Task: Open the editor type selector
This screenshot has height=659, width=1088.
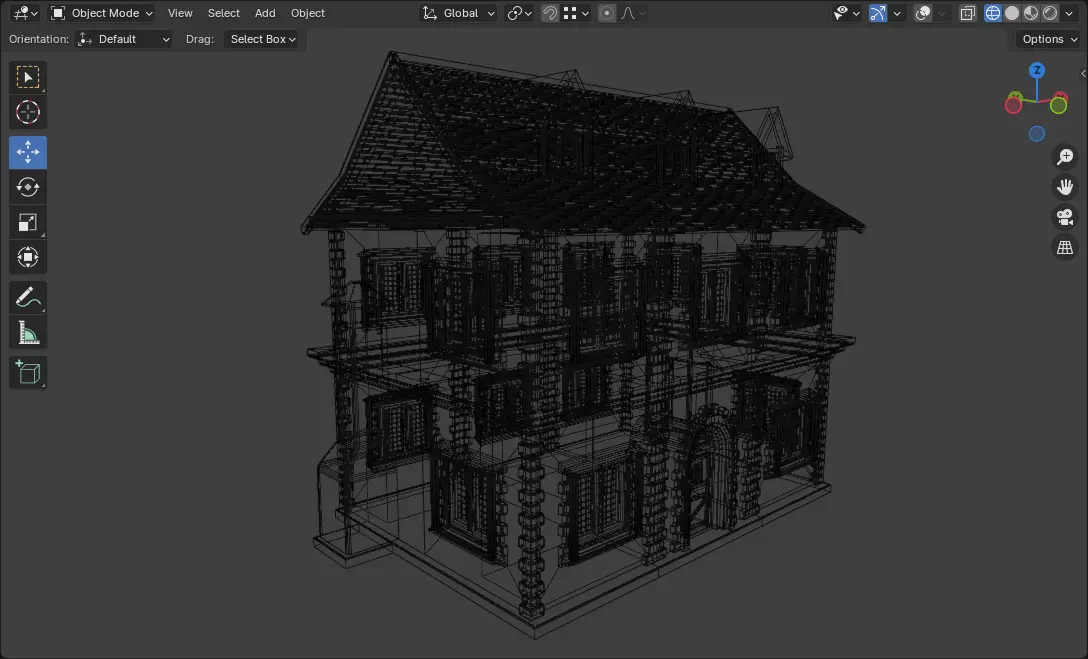Action: point(26,13)
